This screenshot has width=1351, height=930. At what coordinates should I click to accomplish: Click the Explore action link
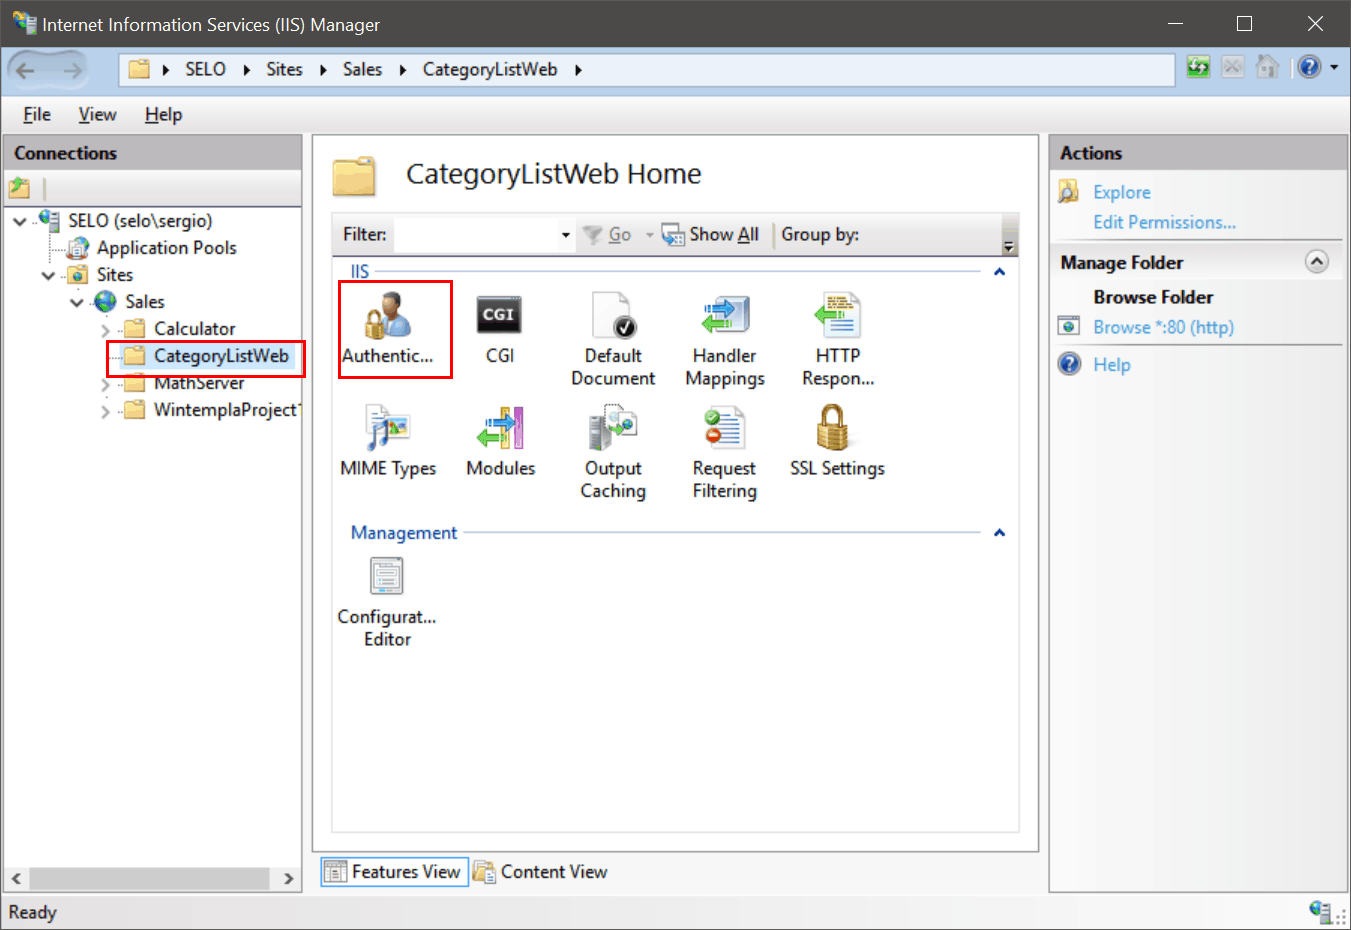tap(1122, 192)
